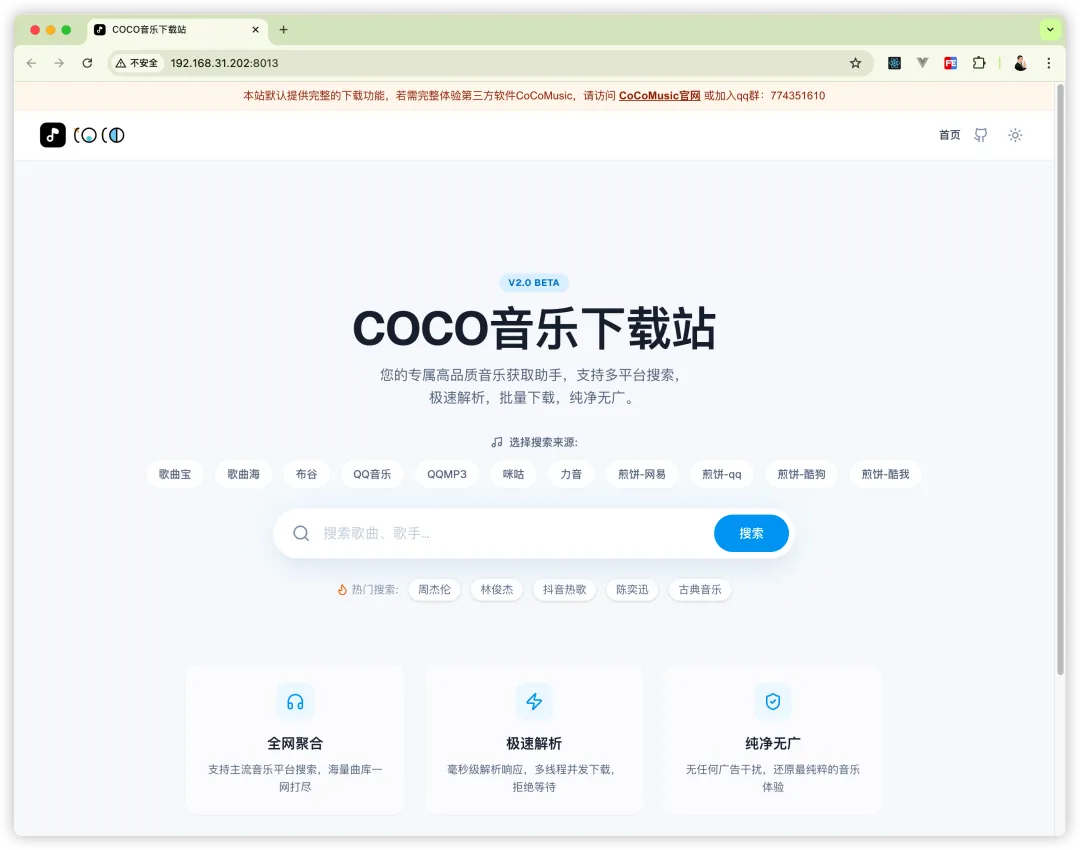1080x850 pixels.
Task: Reload the page with refresh icon
Action: (x=87, y=63)
